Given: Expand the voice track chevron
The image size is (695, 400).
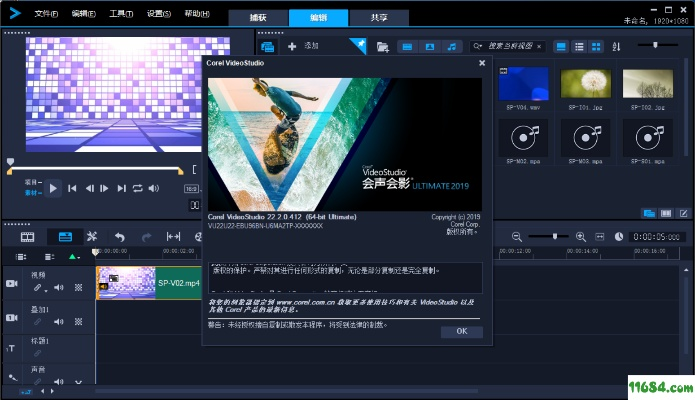Looking at the screenshot, I should coord(78,381).
